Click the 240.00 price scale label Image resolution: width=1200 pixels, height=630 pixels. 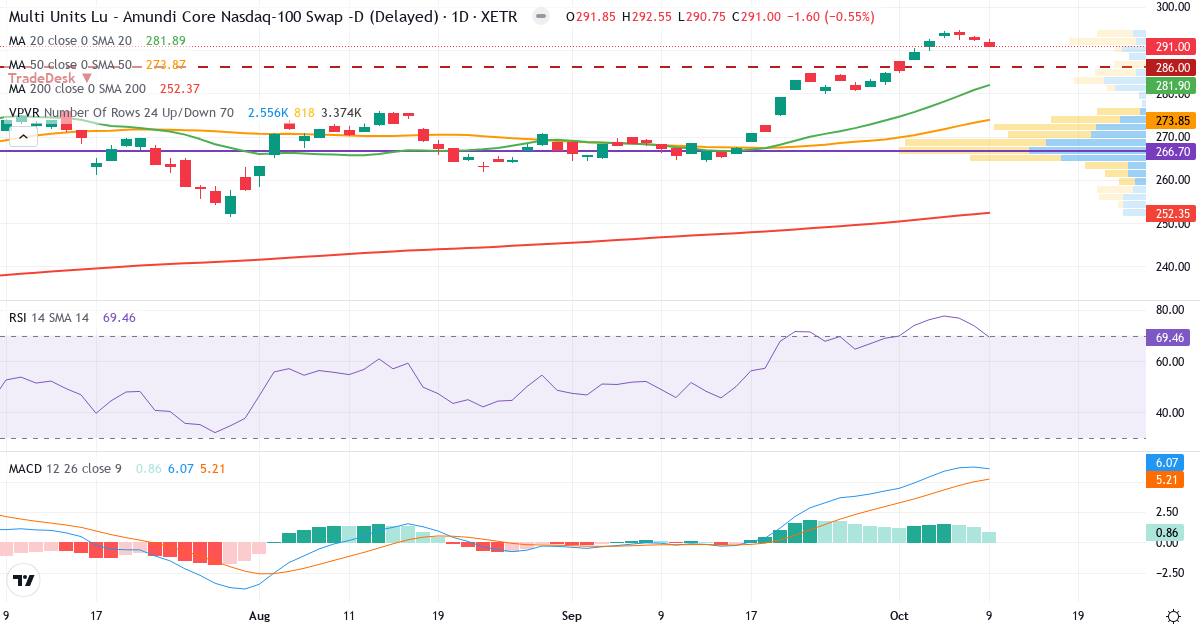[1171, 267]
